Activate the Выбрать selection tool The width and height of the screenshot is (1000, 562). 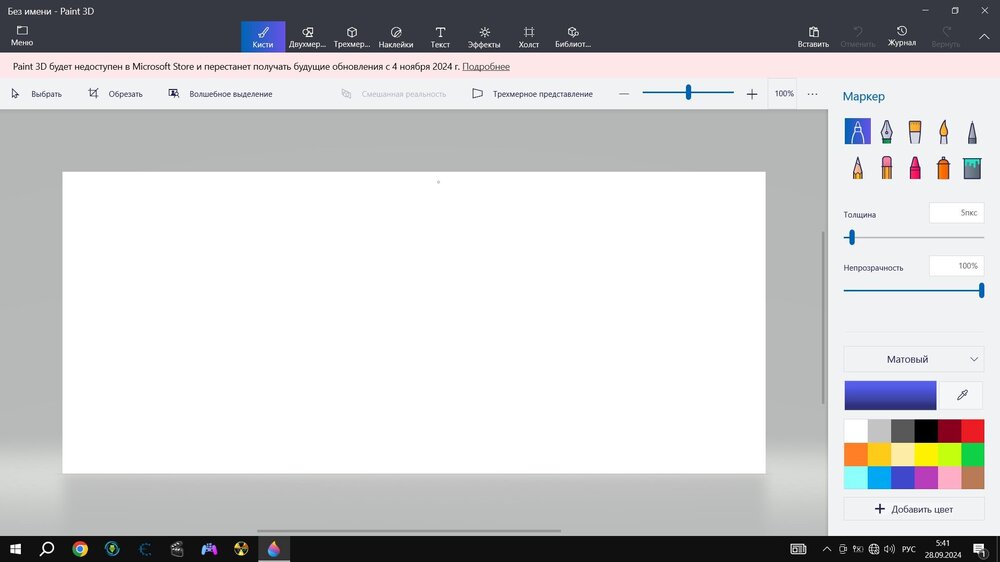coord(37,94)
